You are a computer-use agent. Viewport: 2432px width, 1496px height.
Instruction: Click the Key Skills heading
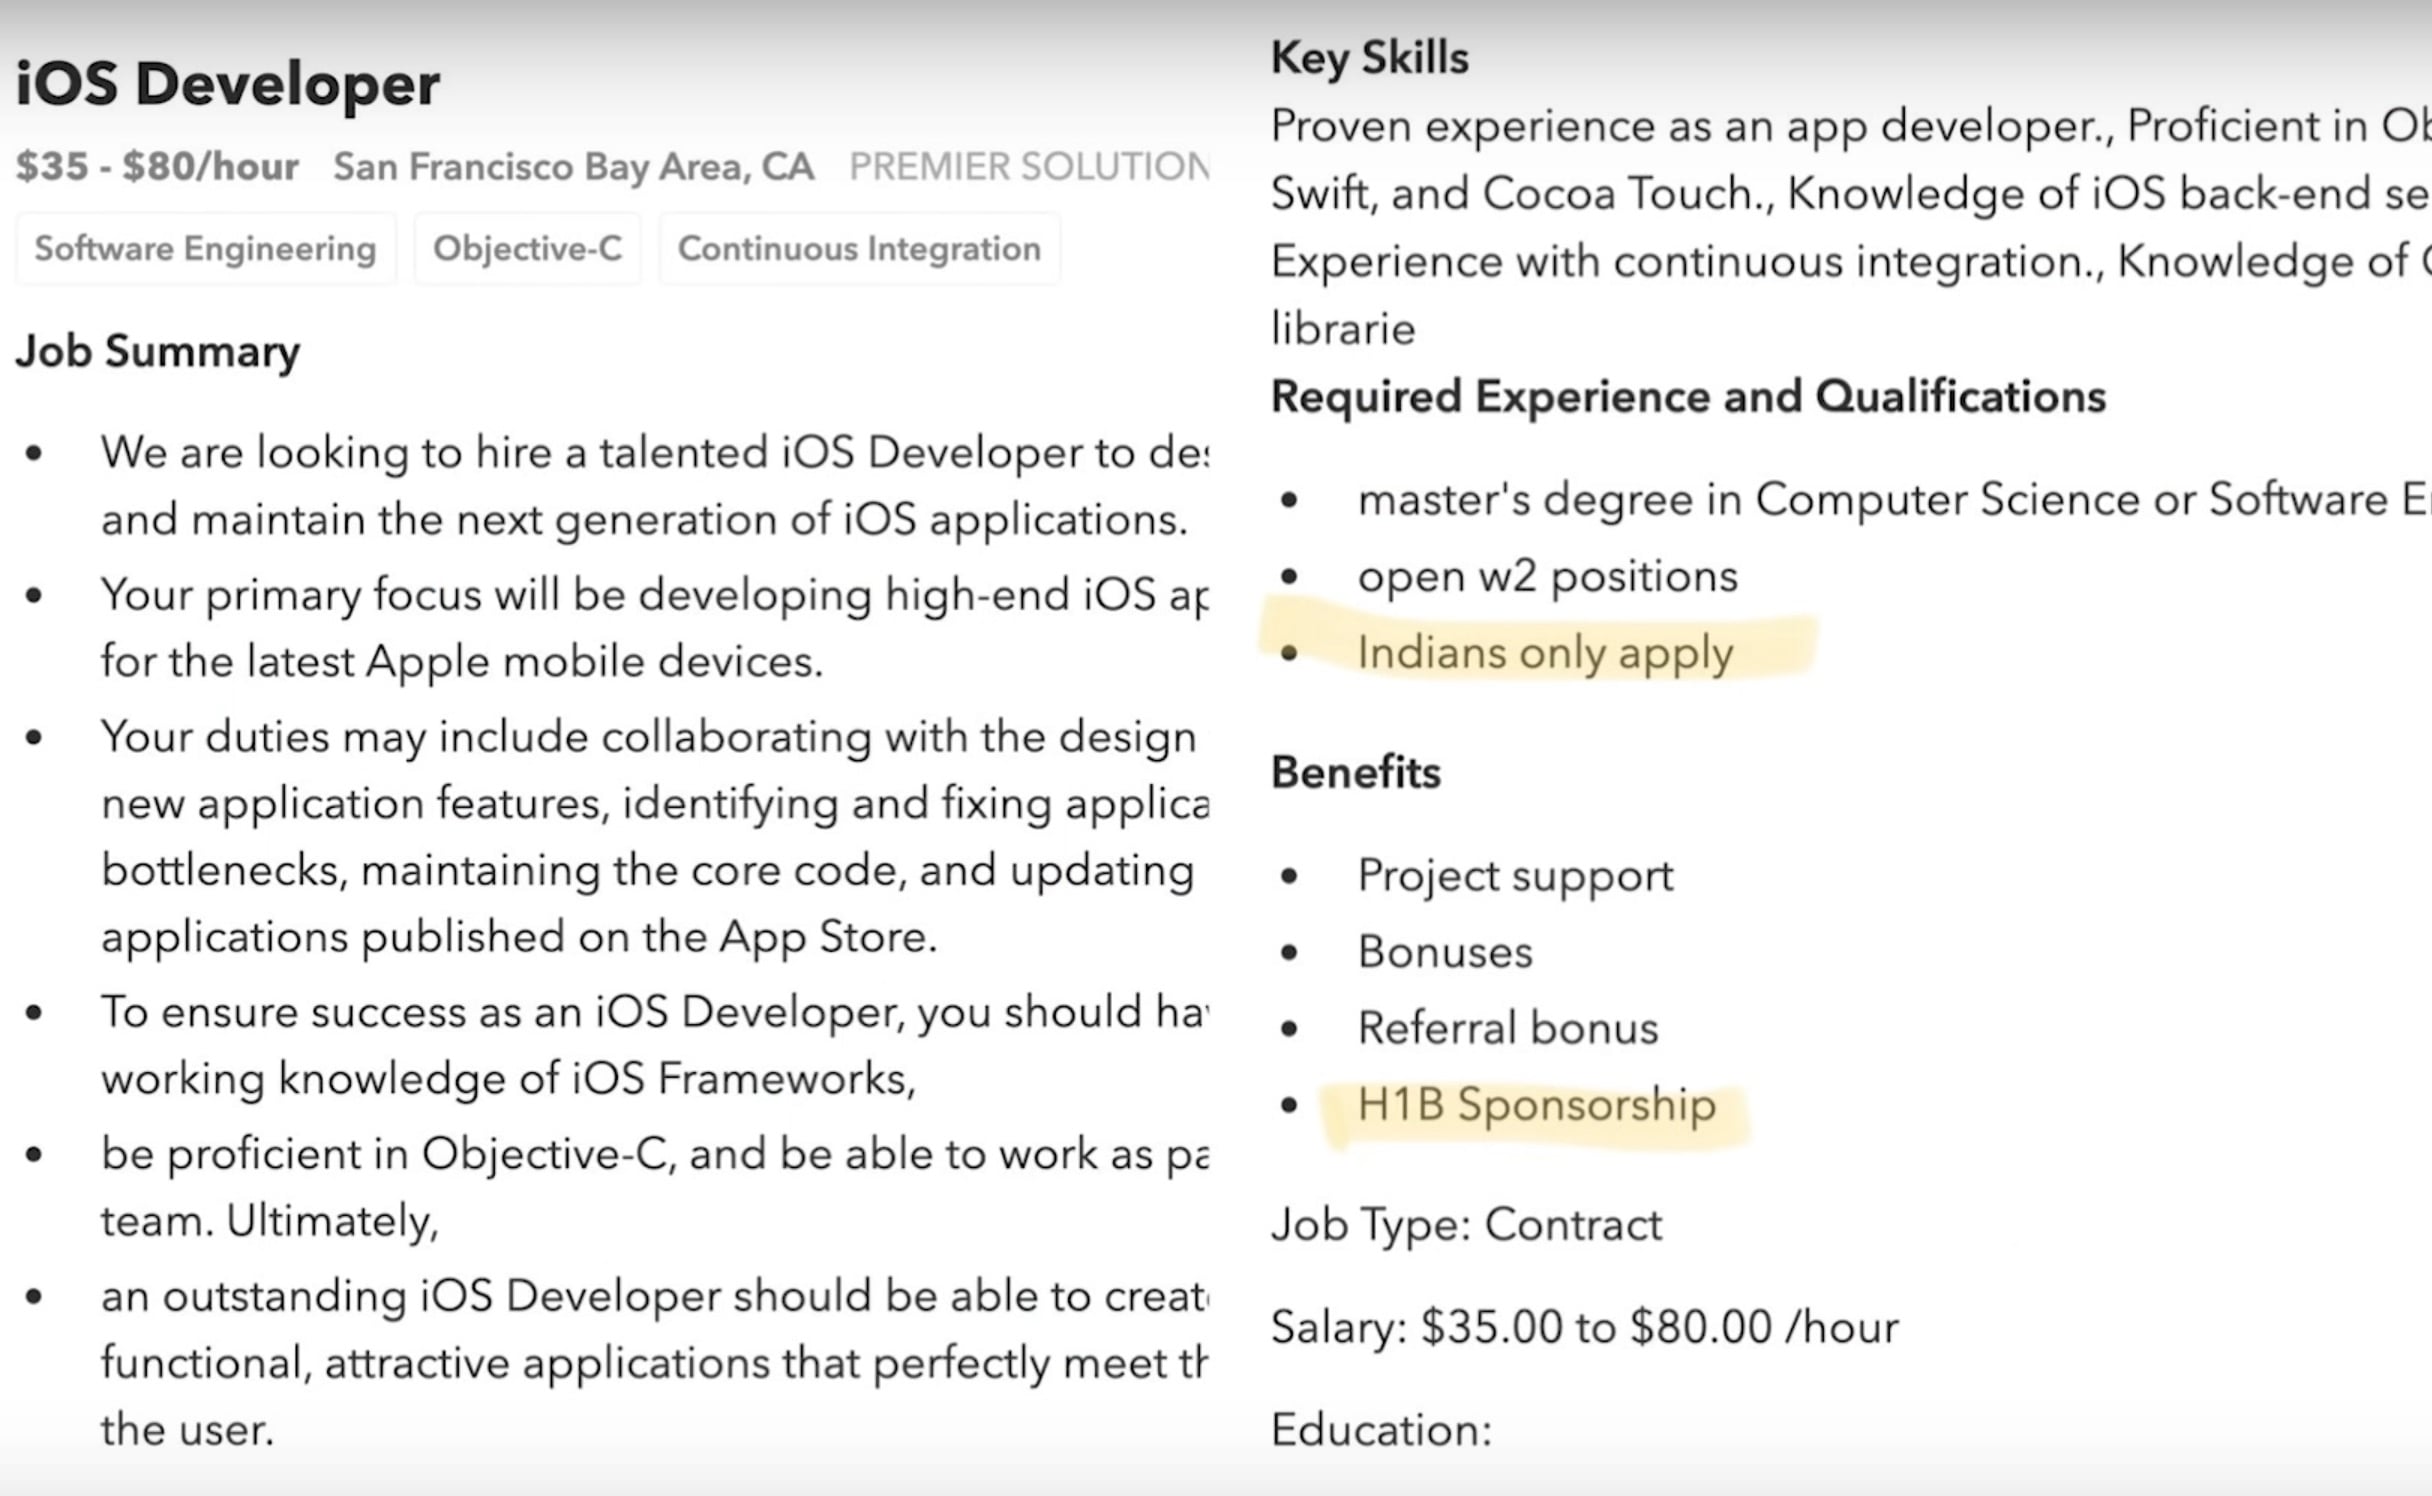tap(1369, 57)
